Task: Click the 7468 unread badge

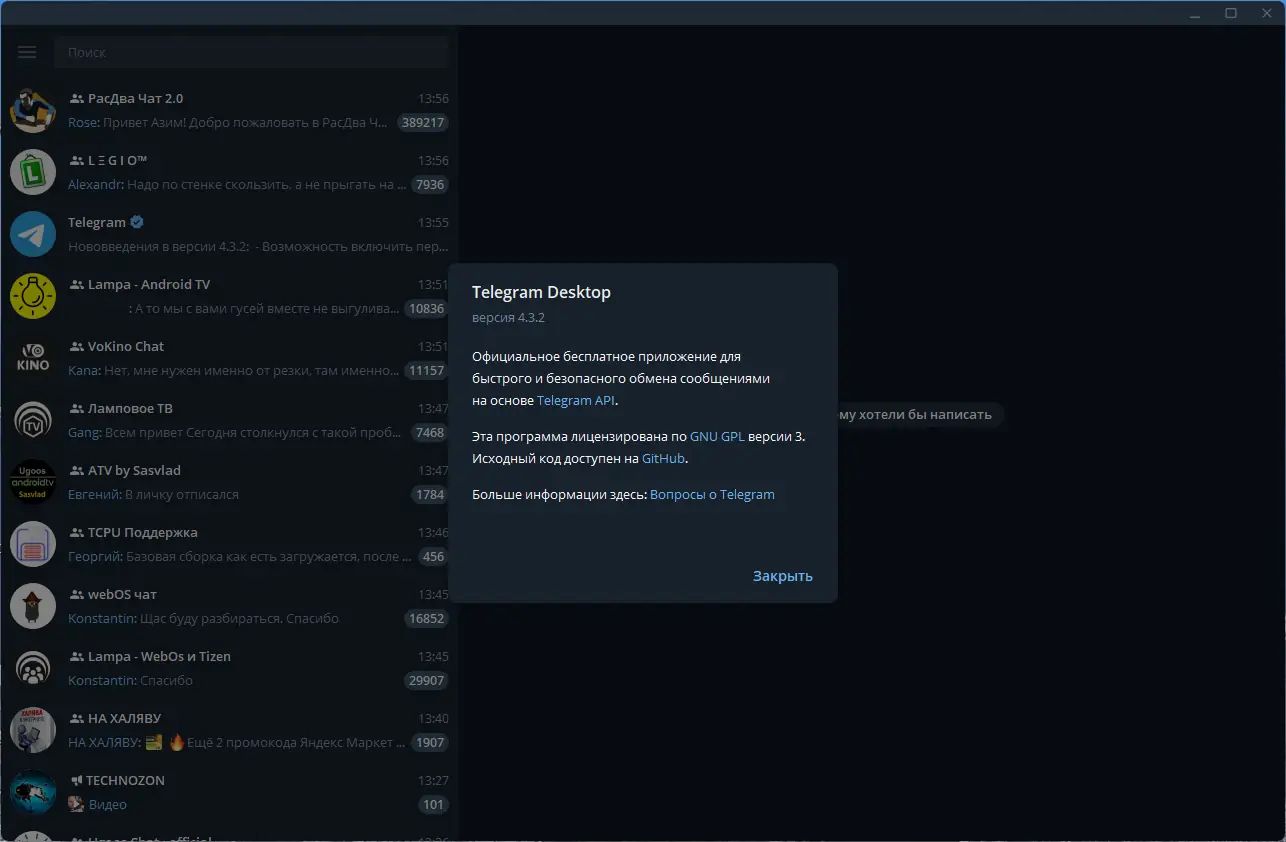Action: [430, 432]
